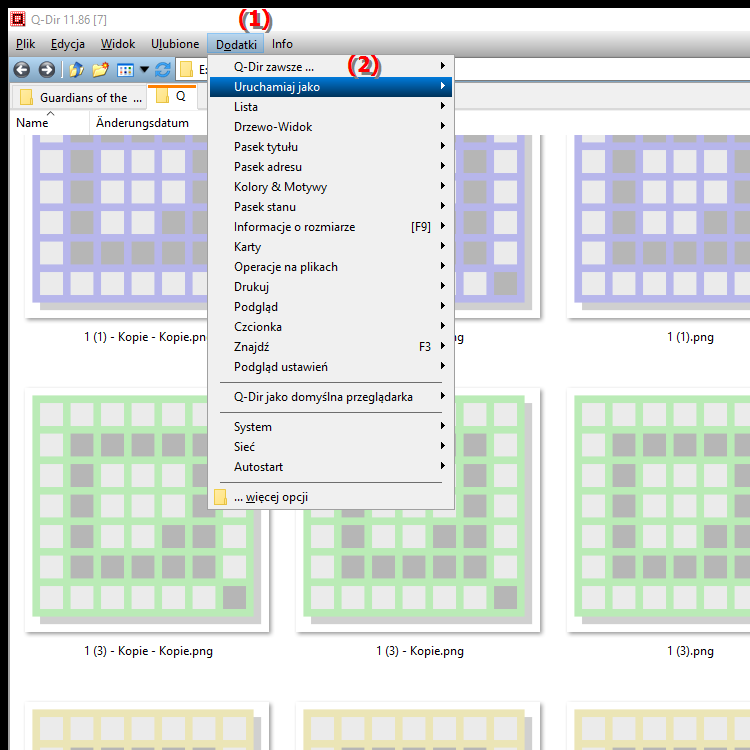Viewport: 750px width, 750px height.
Task: Open the view mode grid icon
Action: tap(125, 70)
